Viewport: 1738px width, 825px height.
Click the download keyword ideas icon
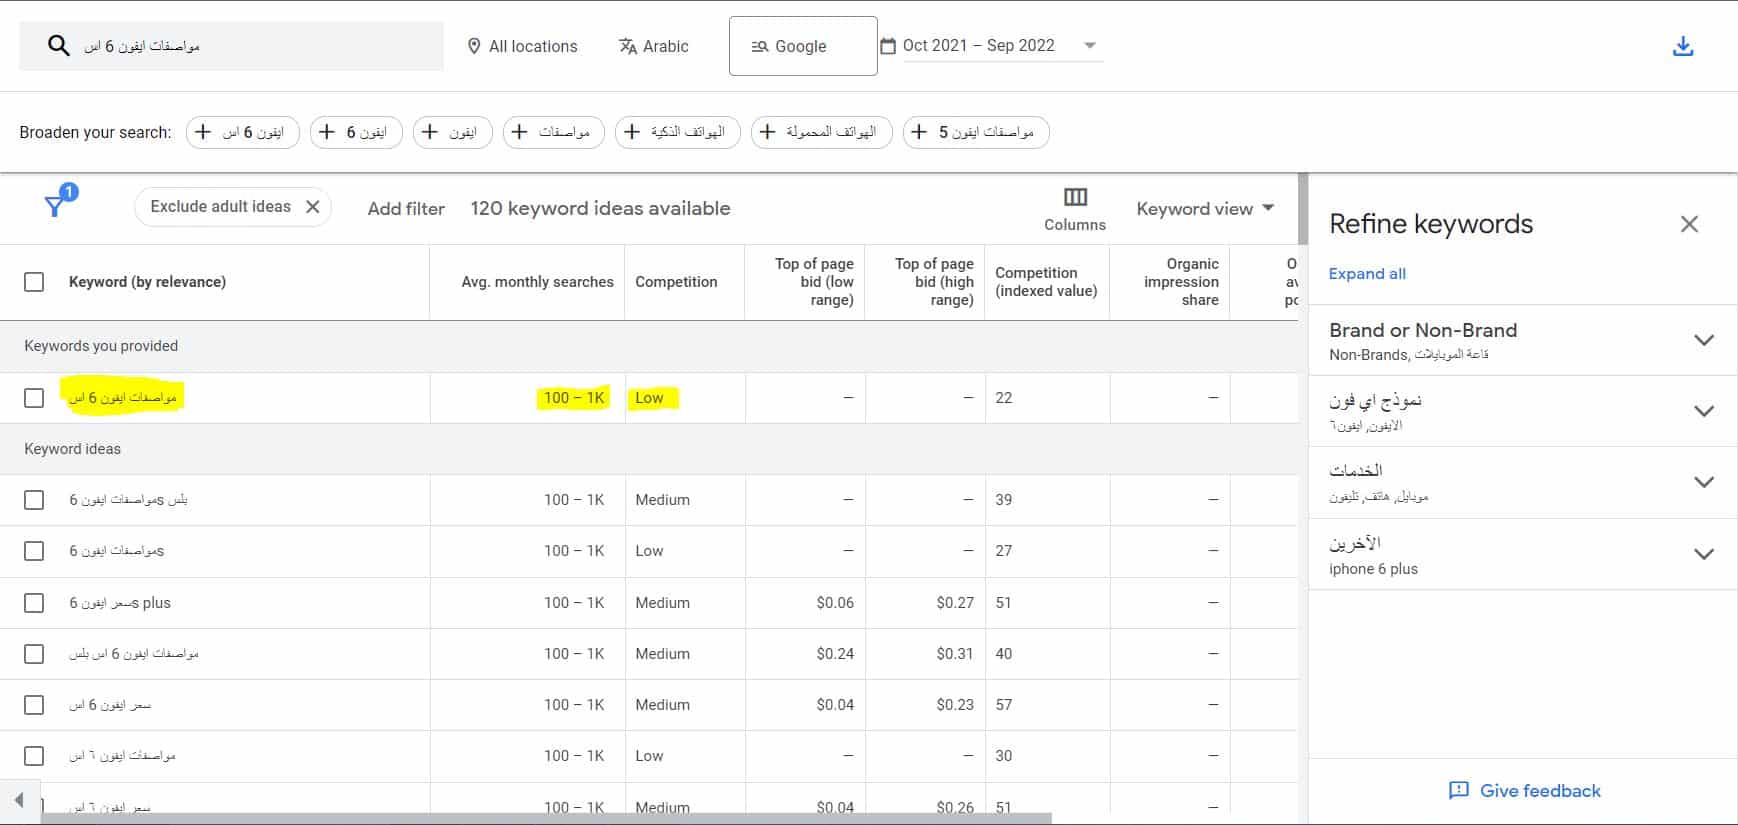[1683, 46]
